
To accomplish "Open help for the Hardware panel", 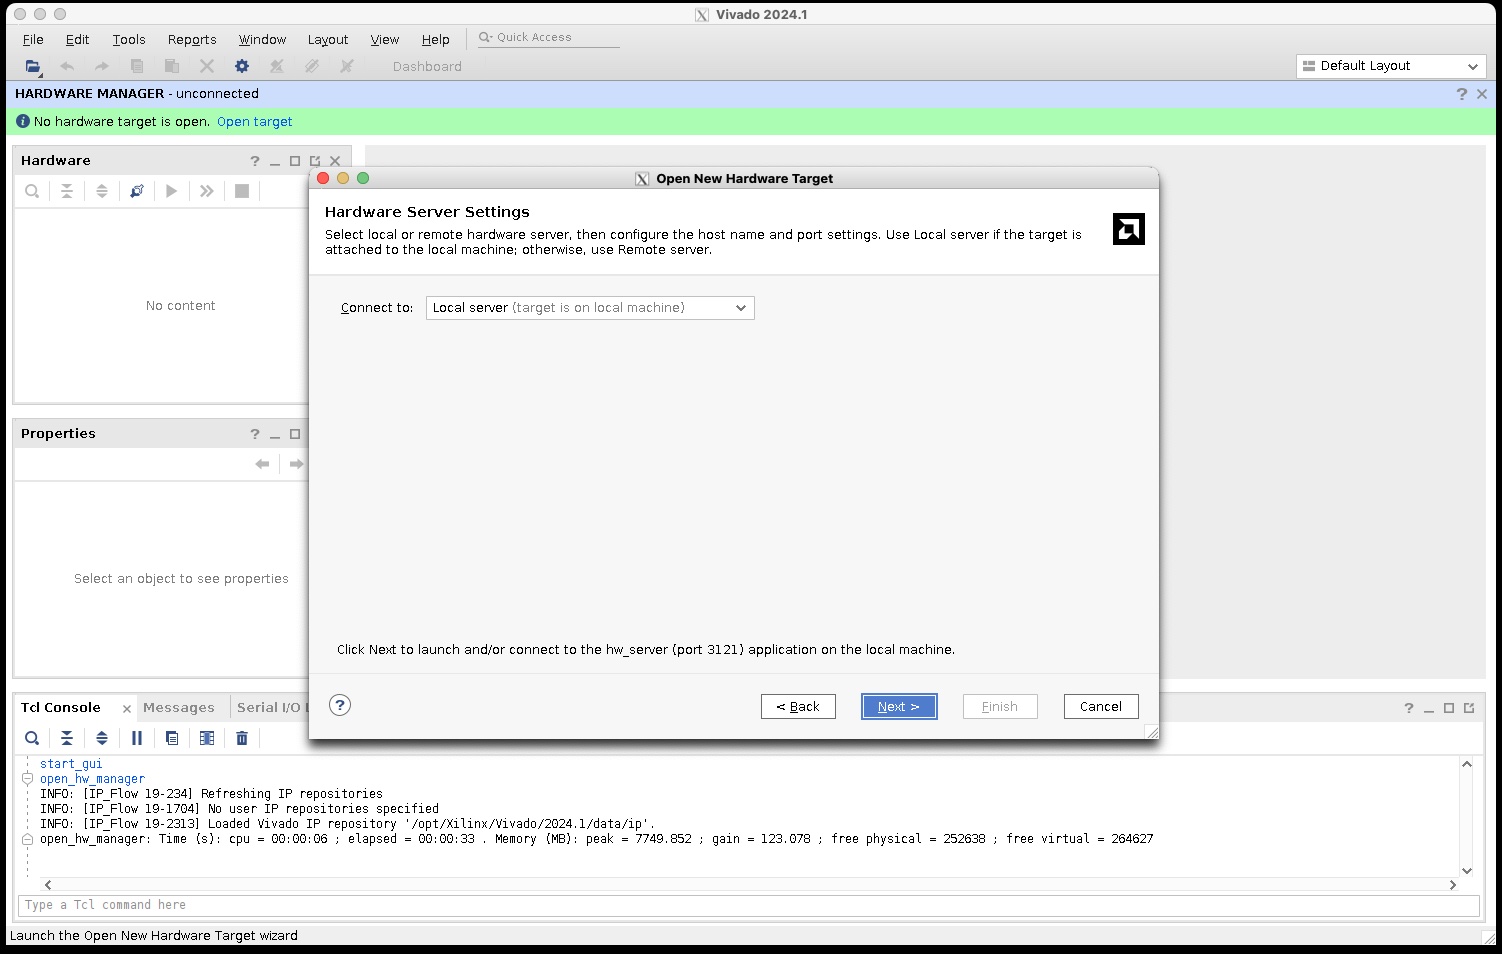I will click(x=255, y=161).
